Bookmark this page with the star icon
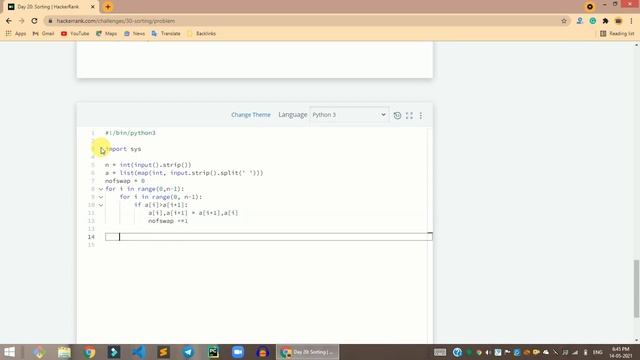 564,21
